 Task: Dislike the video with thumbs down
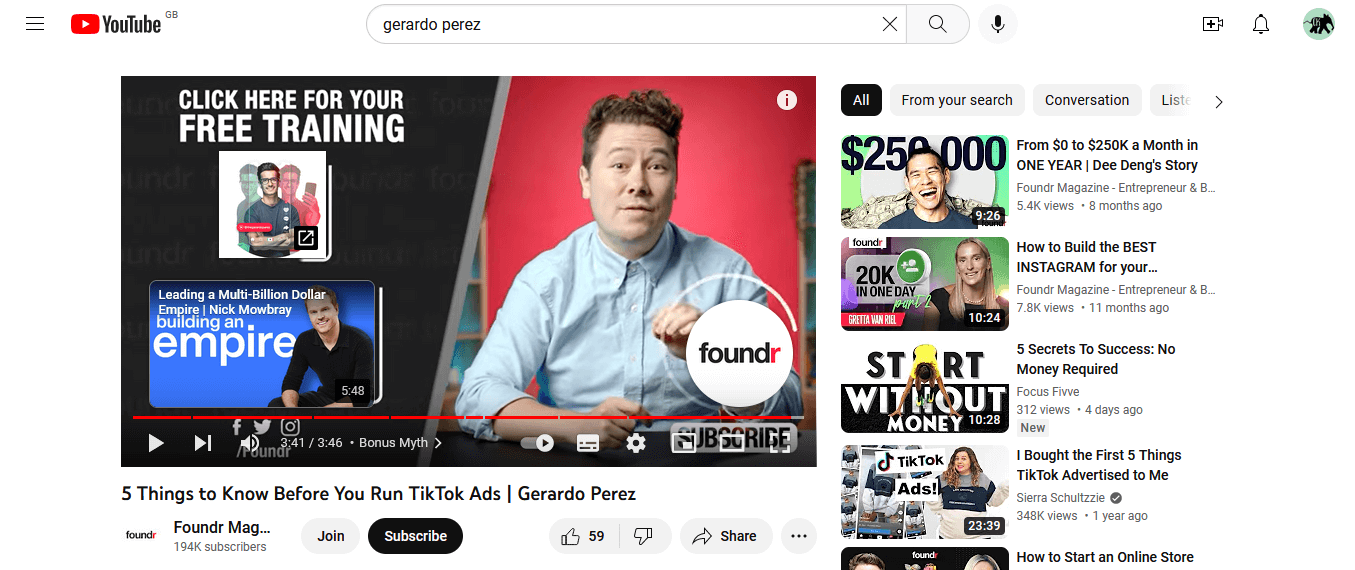pyautogui.click(x=644, y=536)
